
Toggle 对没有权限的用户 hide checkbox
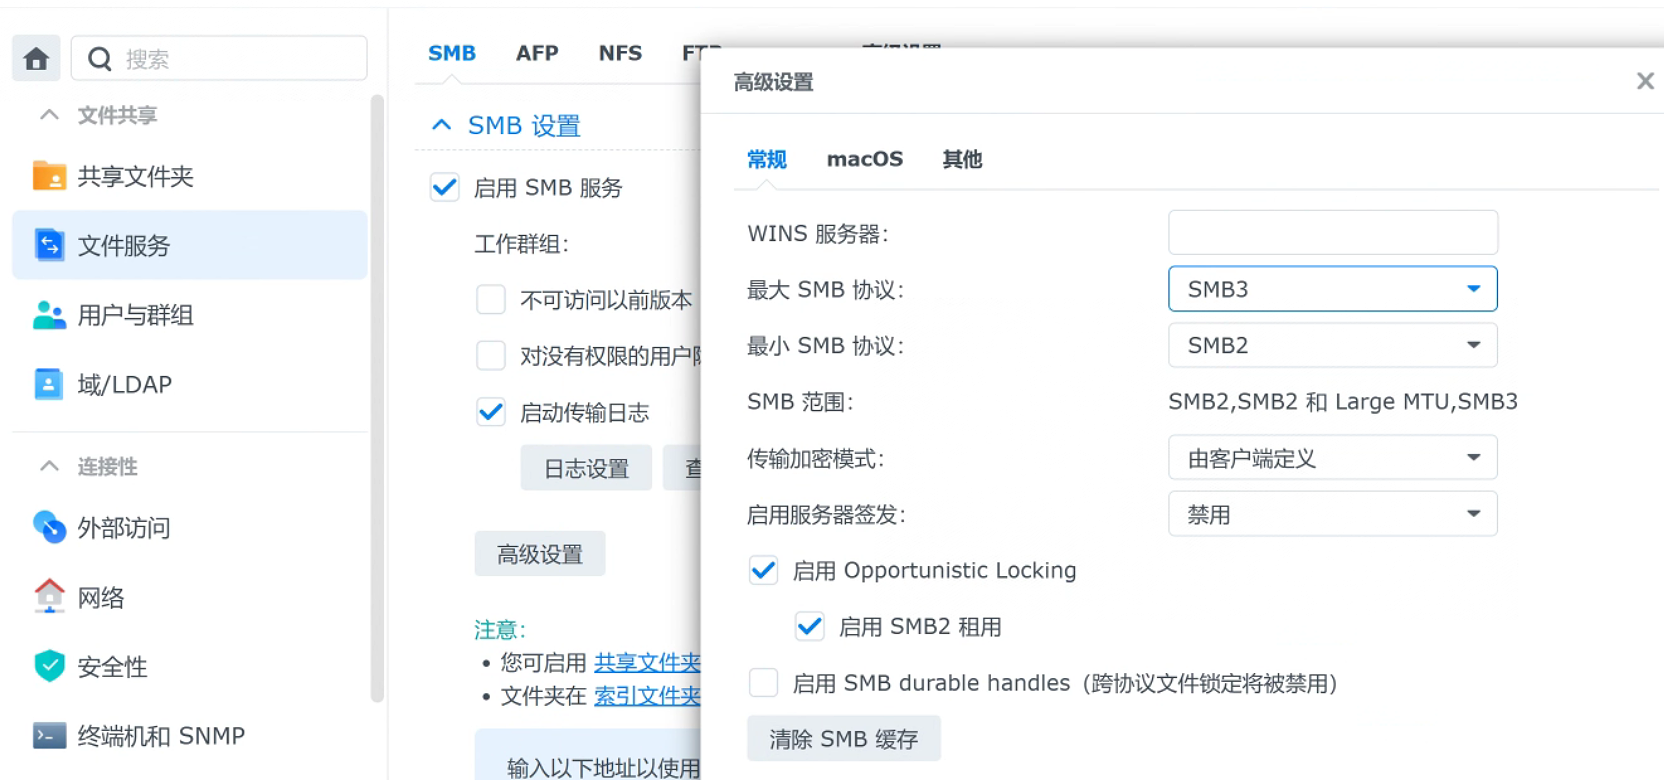pos(491,355)
